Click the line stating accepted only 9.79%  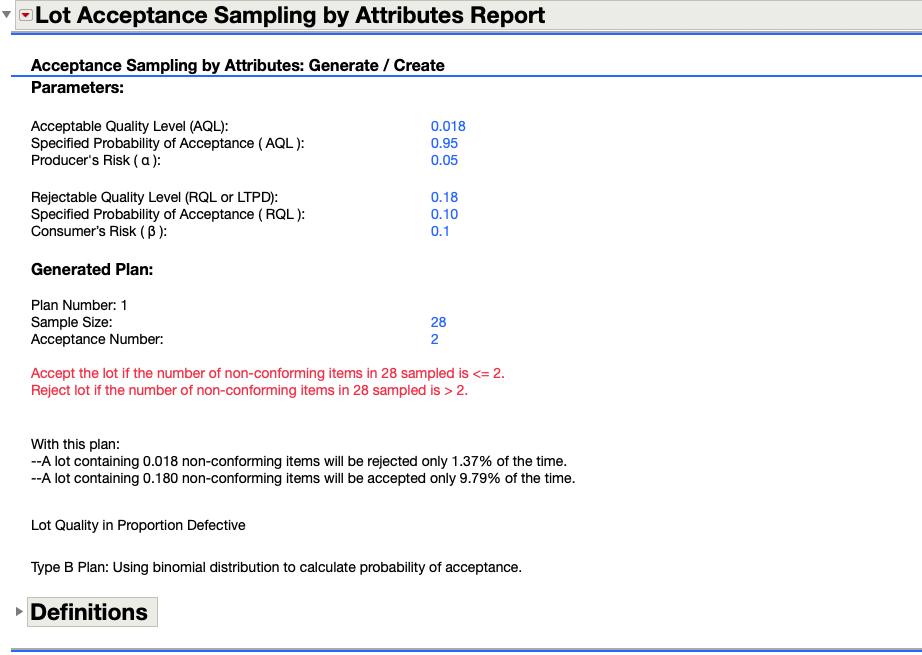[x=303, y=479]
